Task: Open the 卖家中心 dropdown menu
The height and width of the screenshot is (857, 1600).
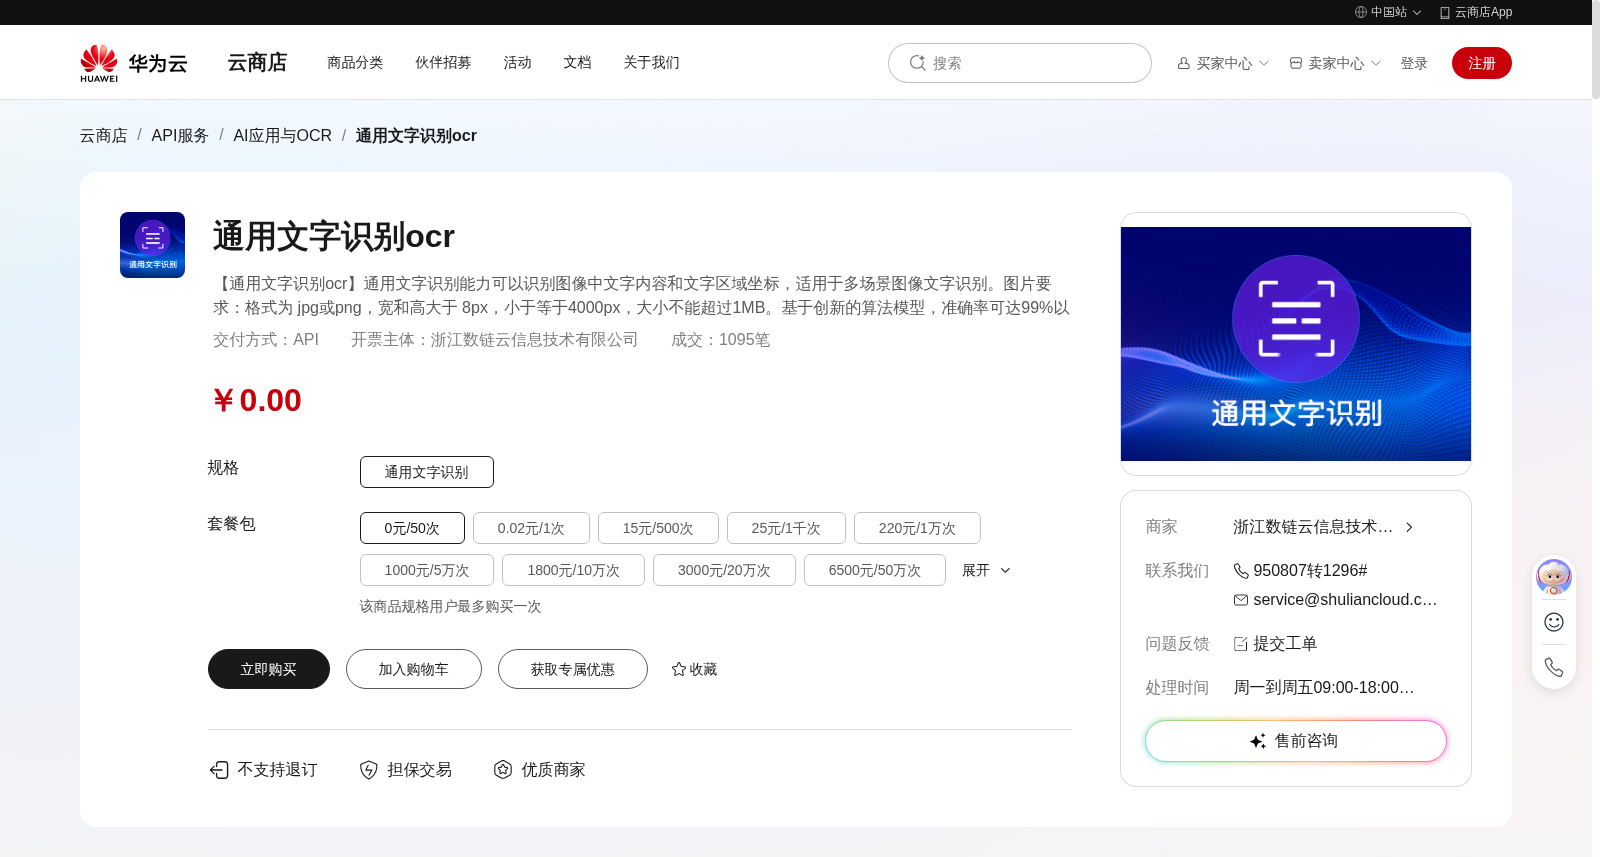Action: (1335, 63)
